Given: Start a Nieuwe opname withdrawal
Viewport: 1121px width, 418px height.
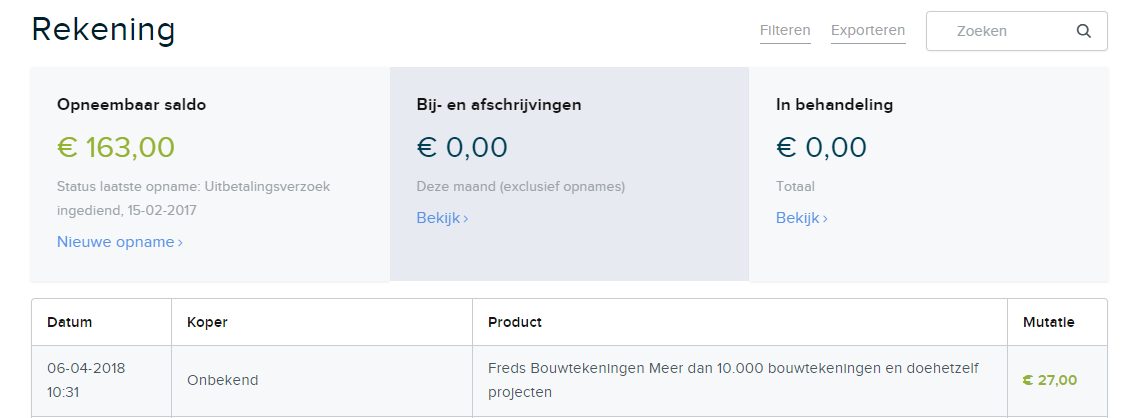Looking at the screenshot, I should click(119, 242).
